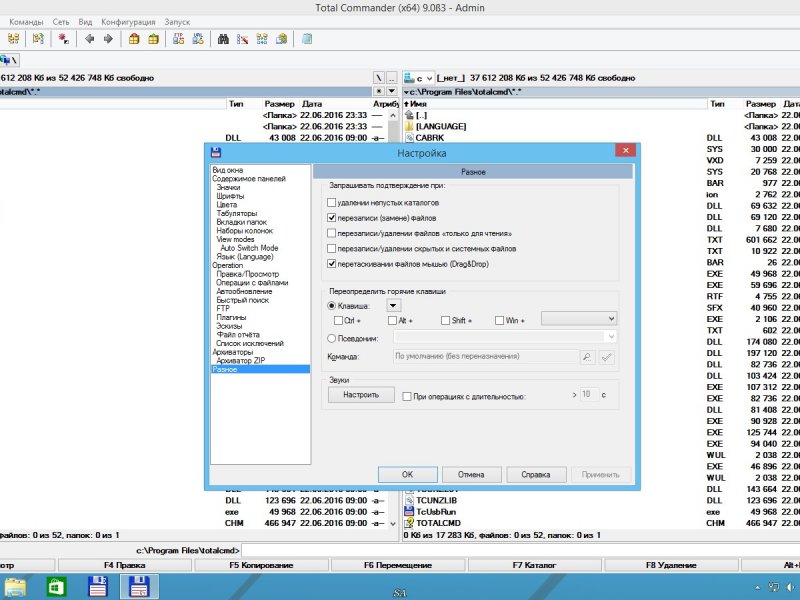Select Плагины in the settings tree
The width and height of the screenshot is (800, 600).
point(231,317)
